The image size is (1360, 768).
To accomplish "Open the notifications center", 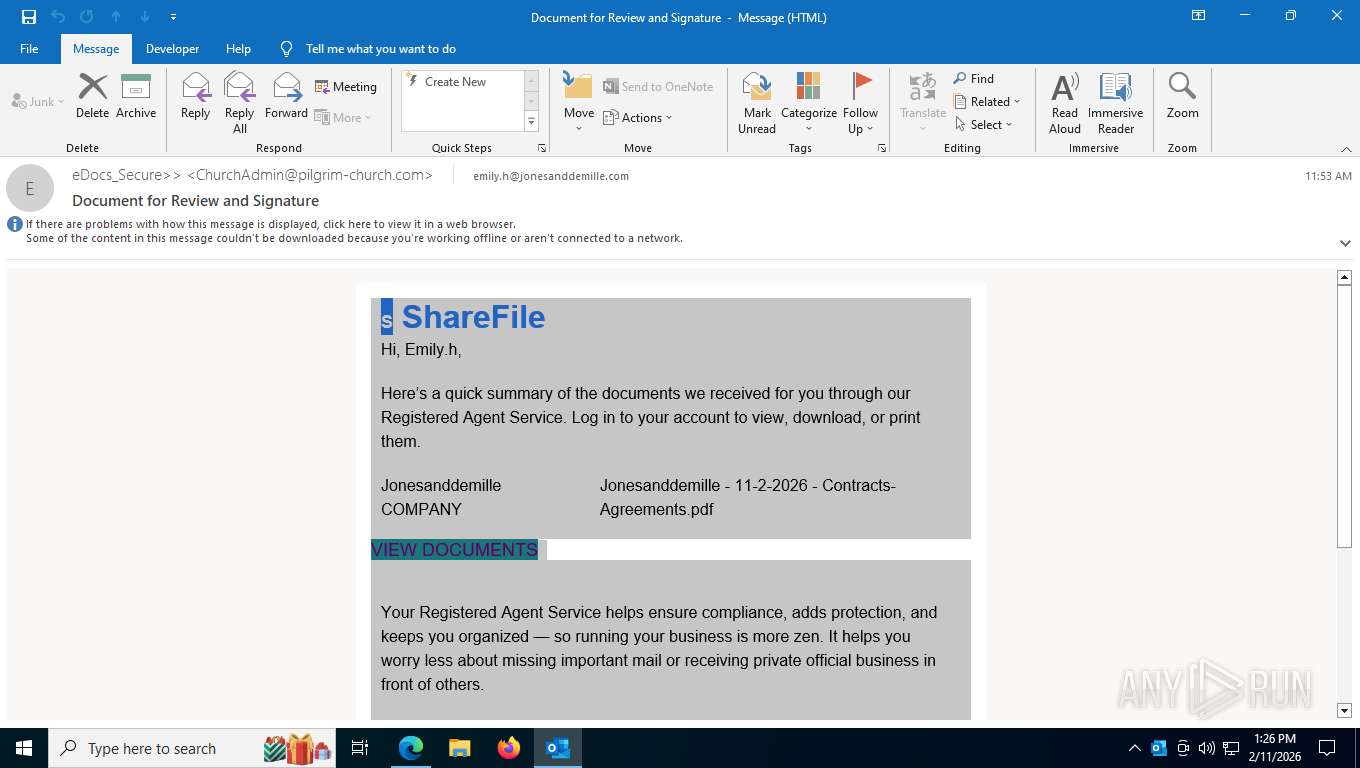I will point(1327,748).
